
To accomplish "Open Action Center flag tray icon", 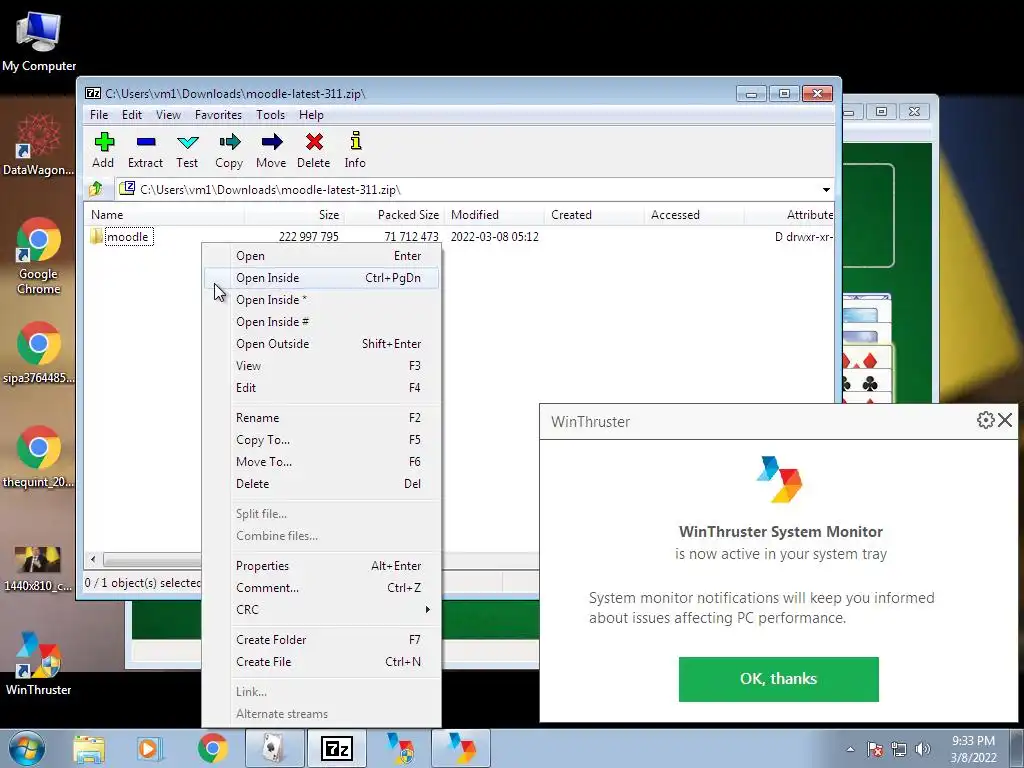I will 875,749.
